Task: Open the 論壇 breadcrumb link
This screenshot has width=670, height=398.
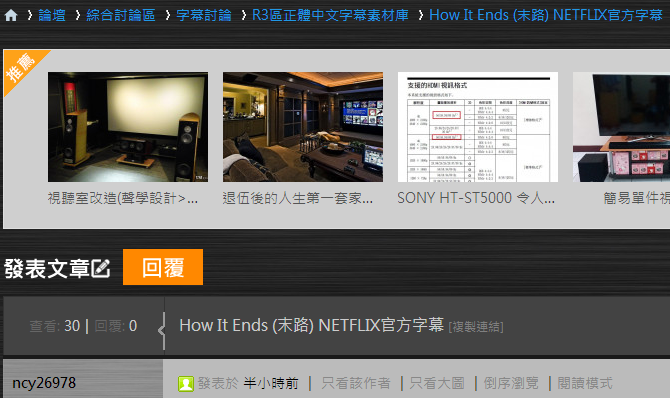Action: click(52, 15)
